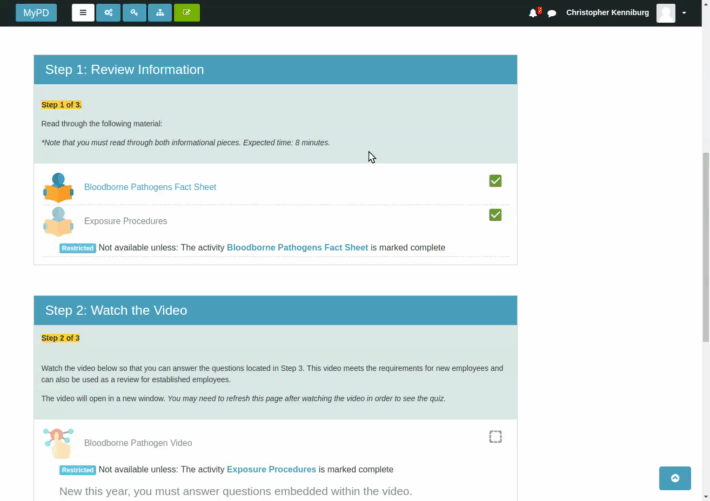This screenshot has width=710, height=501.
Task: Toggle the hamburger menu icon
Action: click(x=83, y=13)
